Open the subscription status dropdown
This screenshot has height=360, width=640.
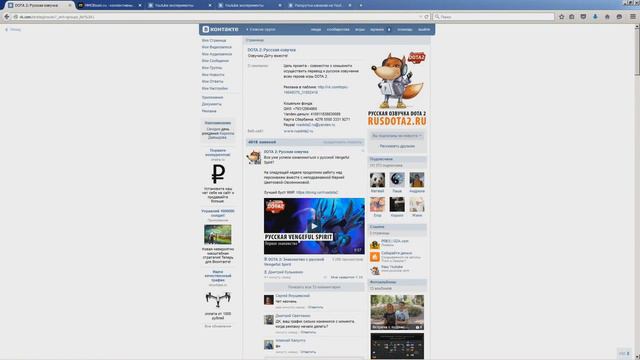tap(397, 136)
